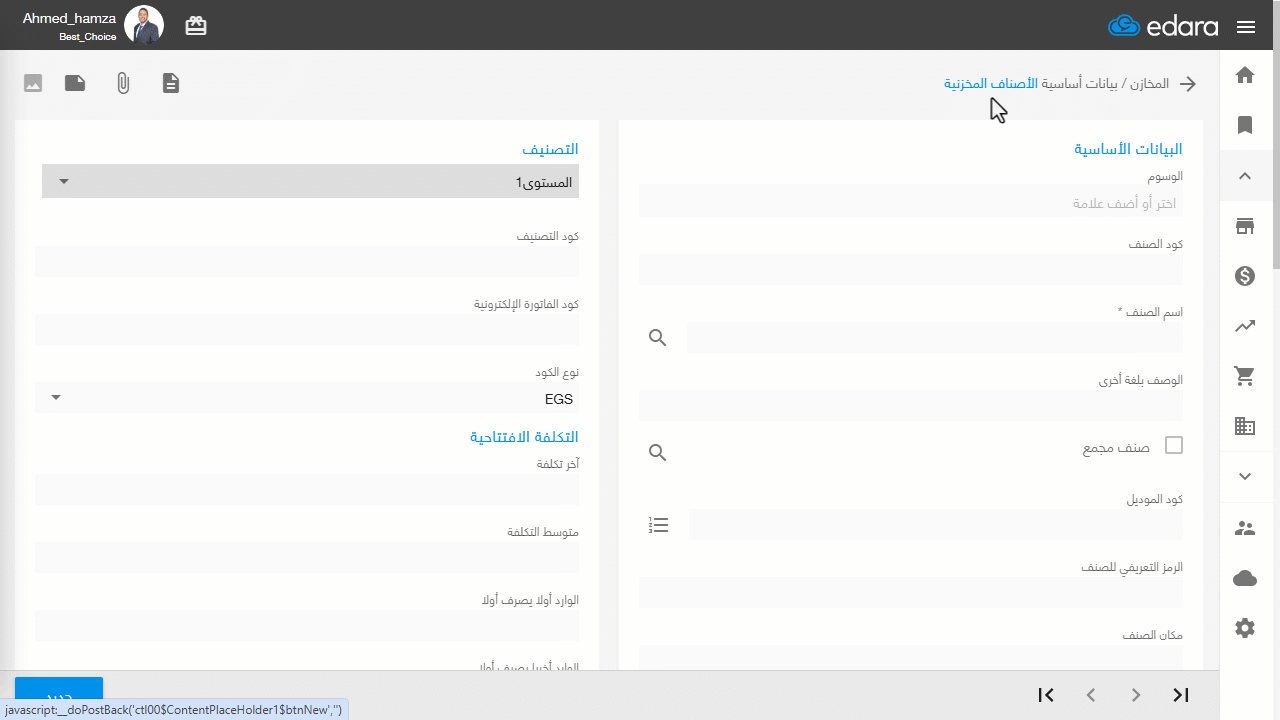Open the hamburger main menu
The image size is (1280, 720).
click(1245, 27)
